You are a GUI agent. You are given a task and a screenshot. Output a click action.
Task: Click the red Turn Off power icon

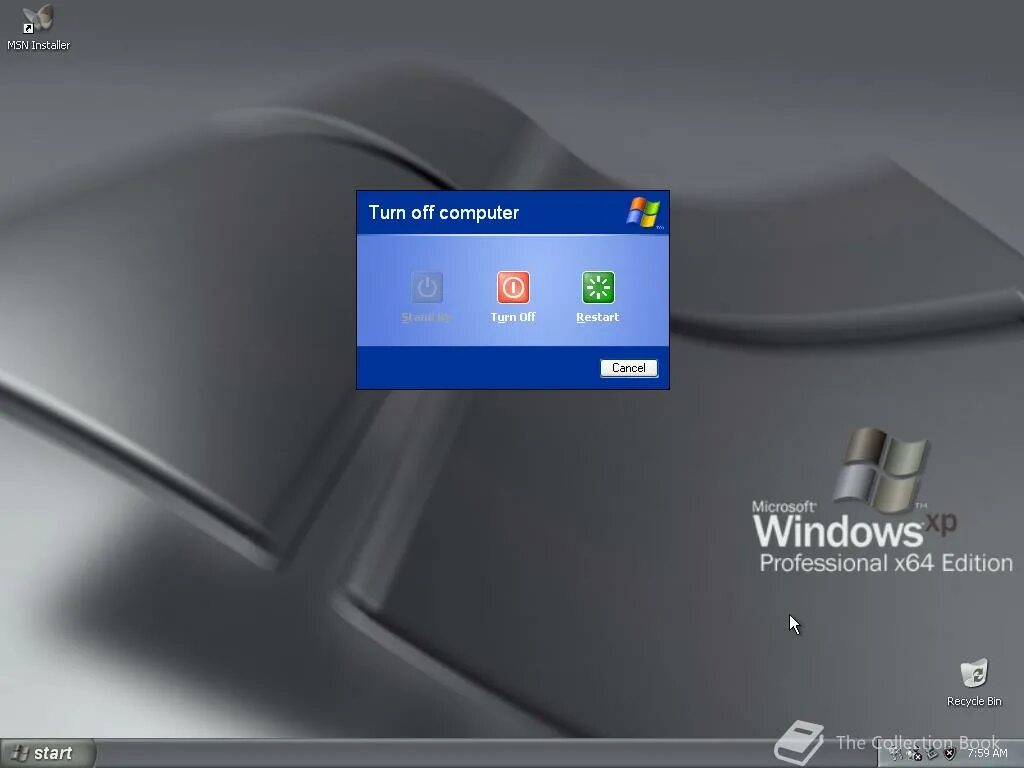513,287
